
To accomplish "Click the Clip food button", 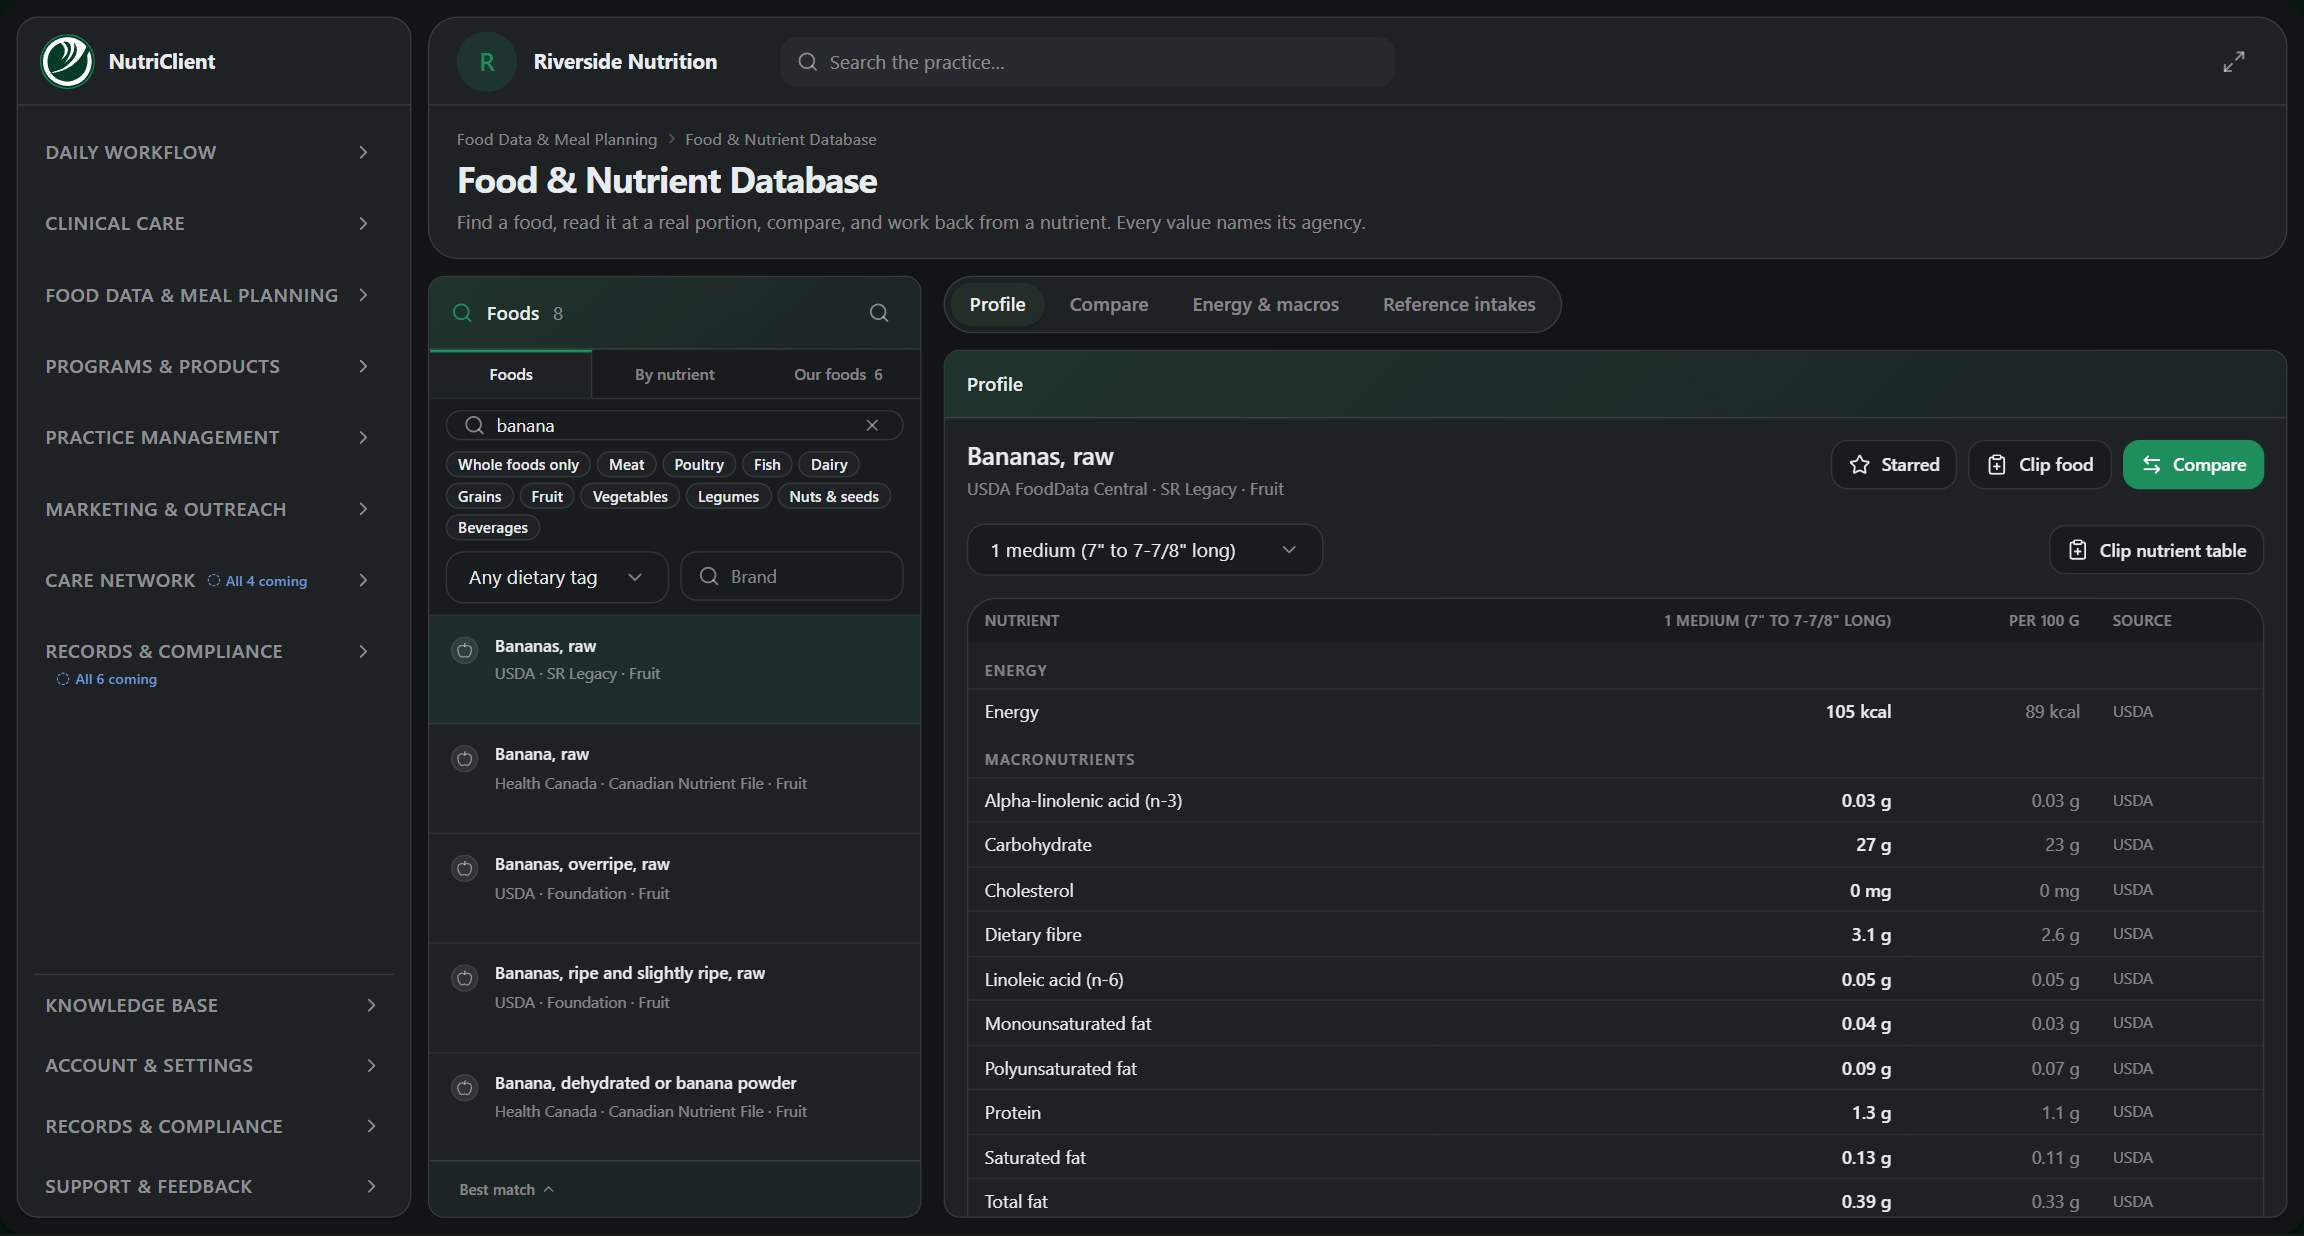I will 2039,465.
